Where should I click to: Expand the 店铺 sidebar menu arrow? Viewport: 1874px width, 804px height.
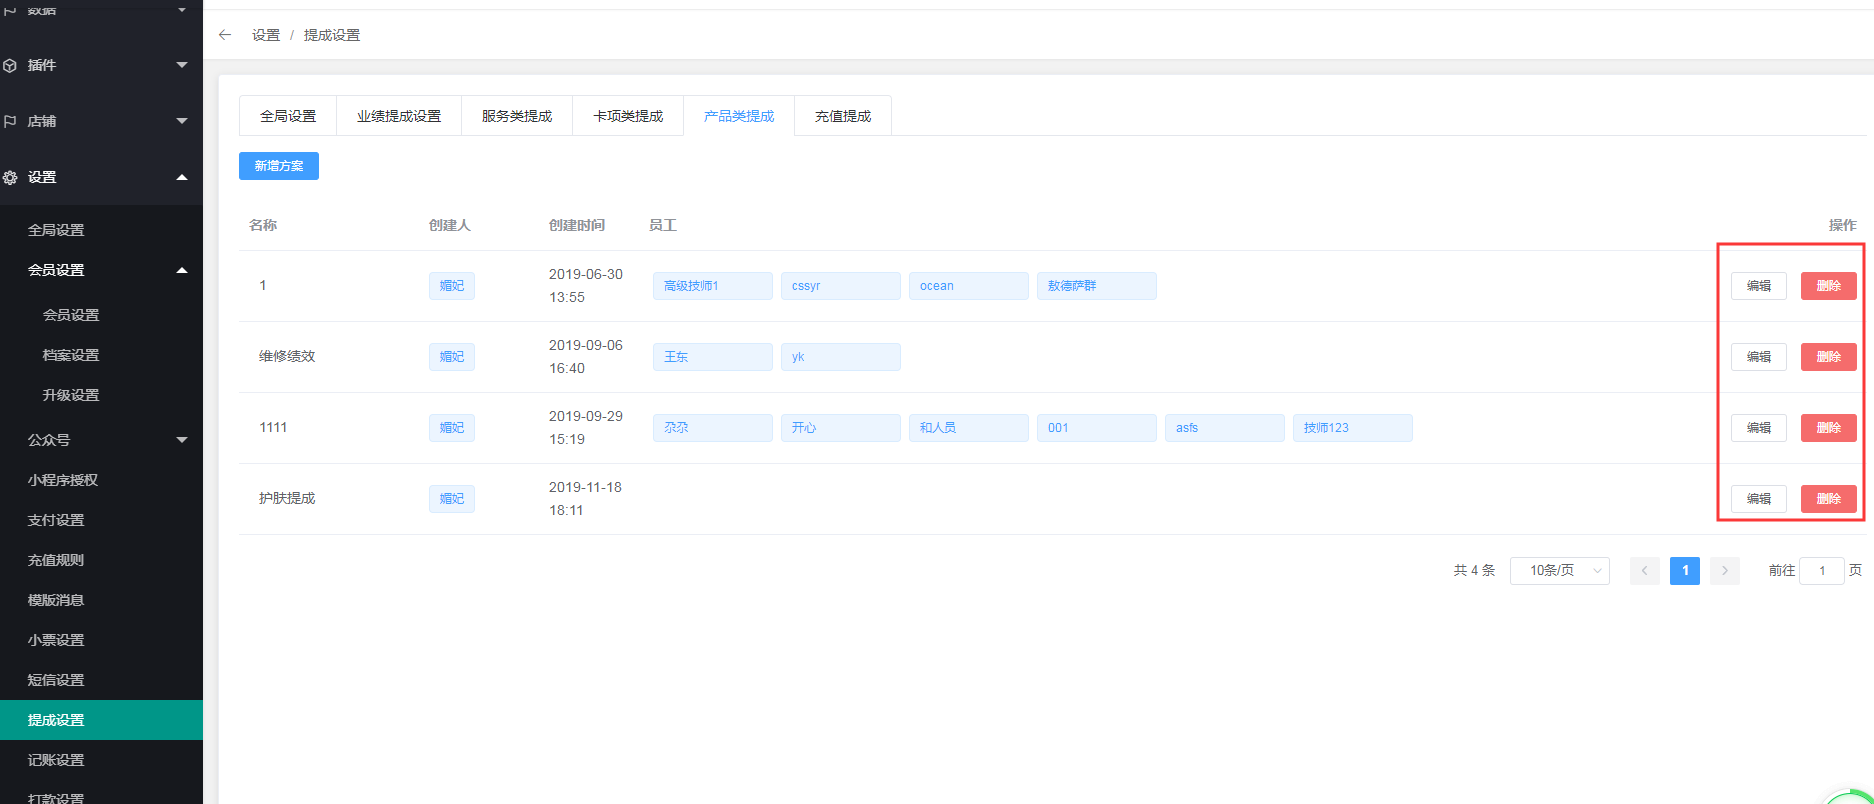(x=182, y=121)
